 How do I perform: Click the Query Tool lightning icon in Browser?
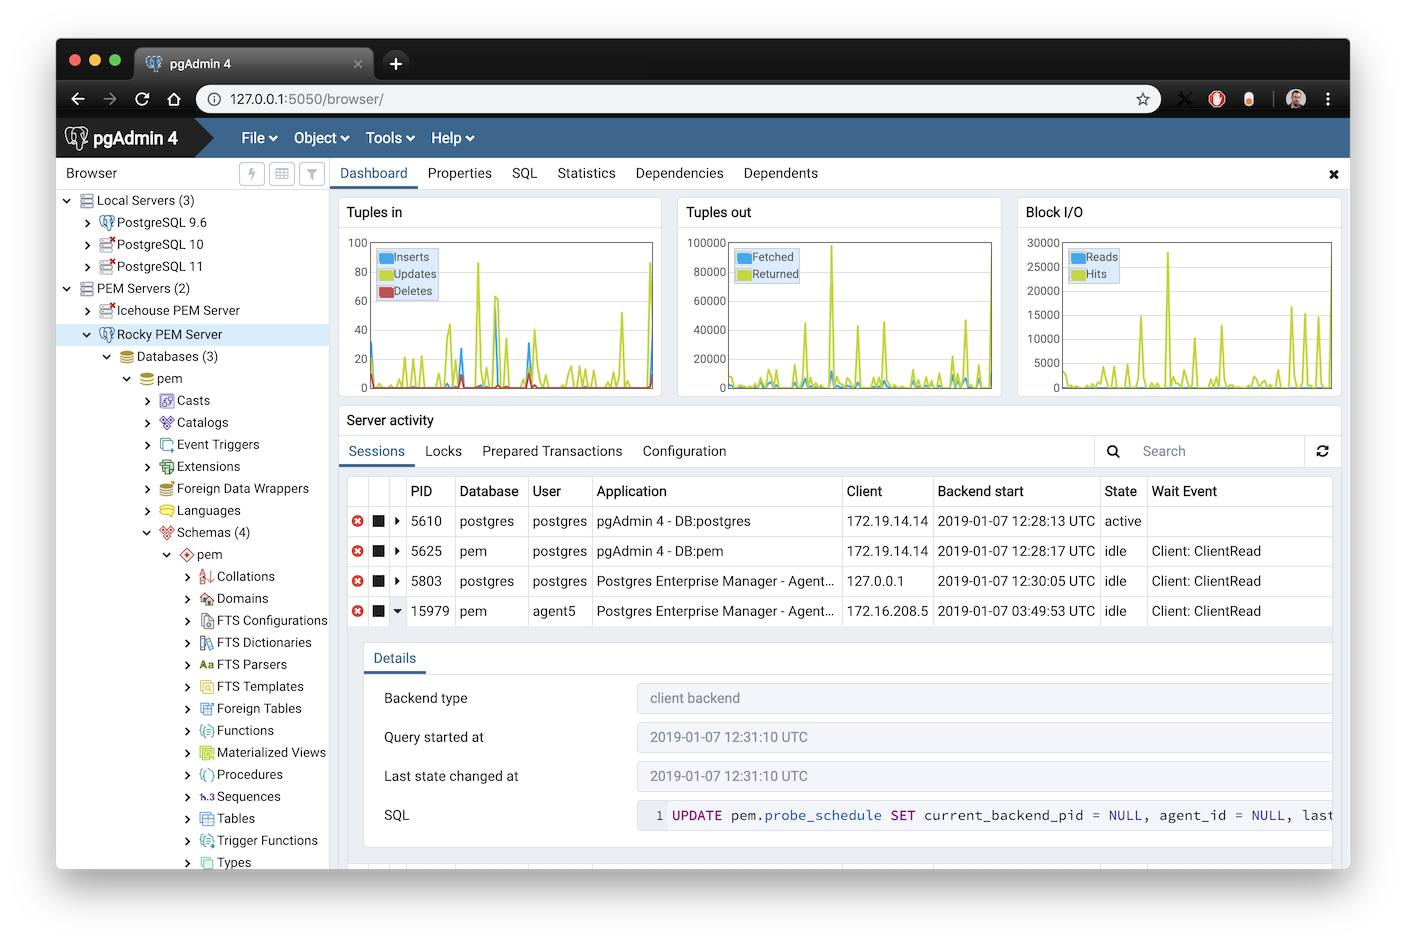(252, 174)
